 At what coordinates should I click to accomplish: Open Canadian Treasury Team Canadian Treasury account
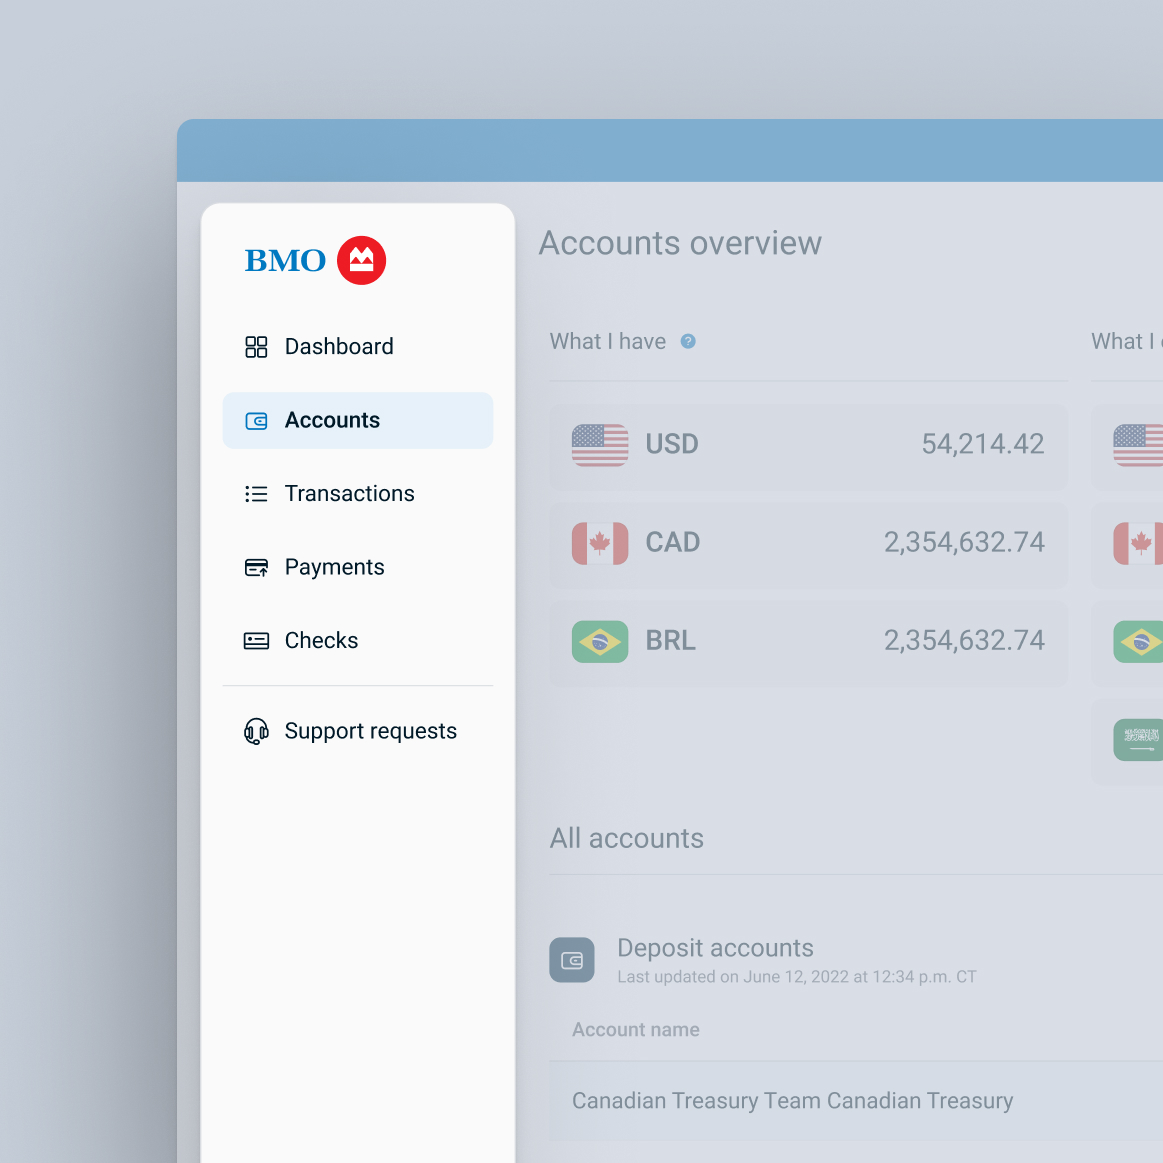tap(792, 1100)
